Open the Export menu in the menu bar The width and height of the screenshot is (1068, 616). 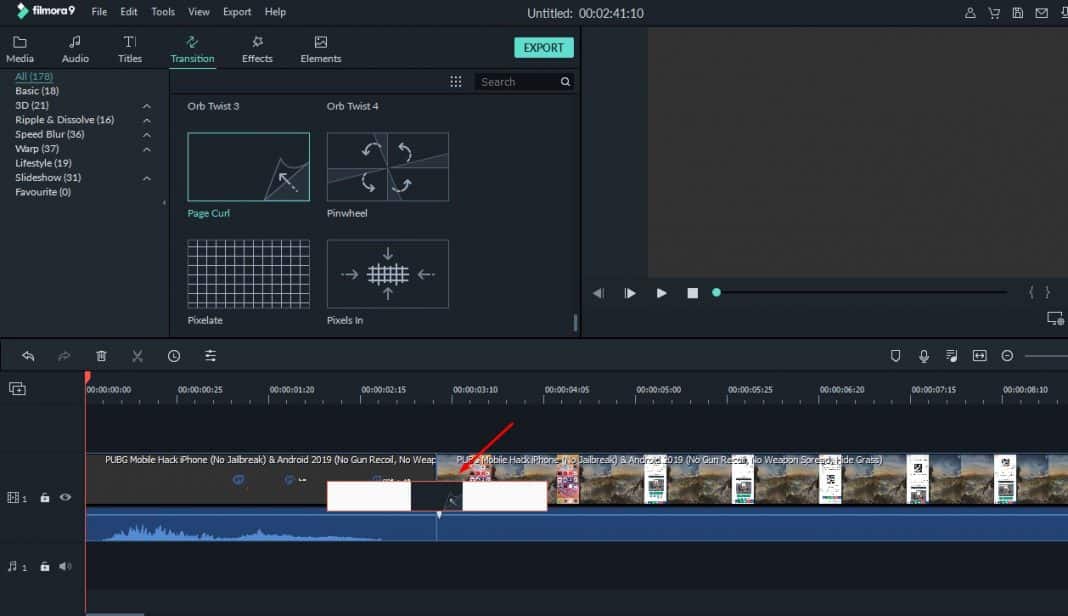pos(237,12)
